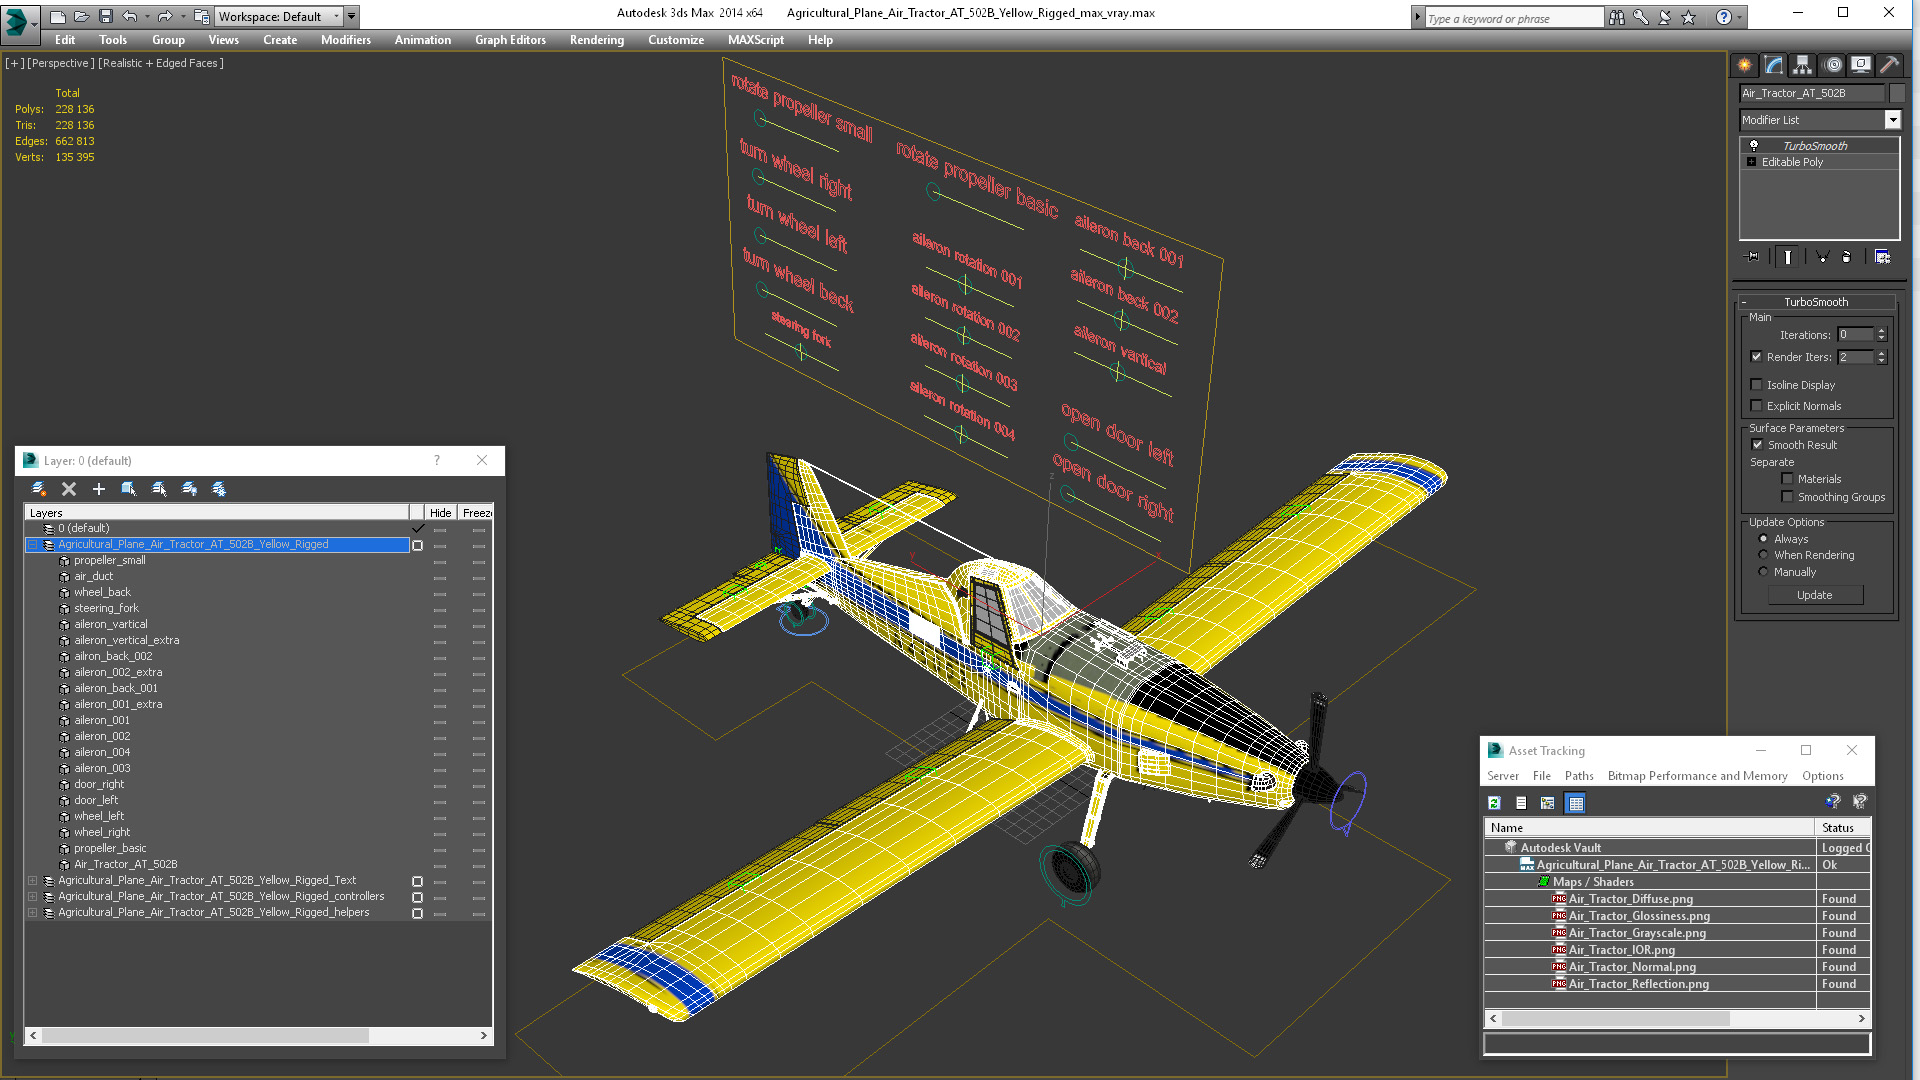
Task: Click Delete Layer X icon in Layer dialog
Action: (69, 489)
